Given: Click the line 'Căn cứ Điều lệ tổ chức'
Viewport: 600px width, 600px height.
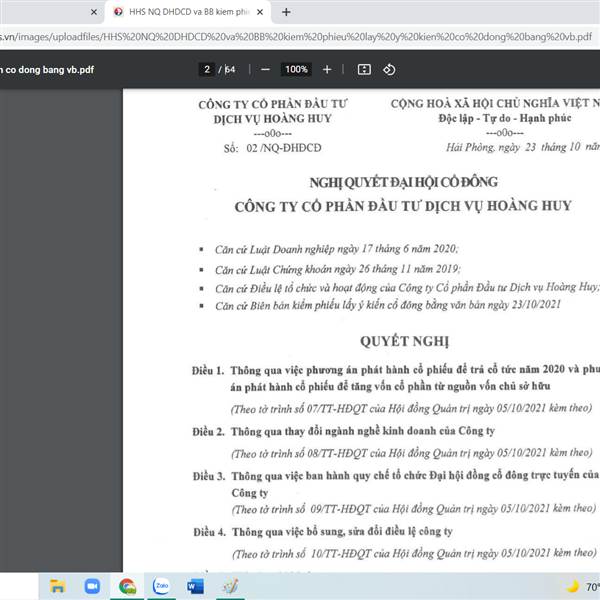Looking at the screenshot, I should pyautogui.click(x=407, y=287).
